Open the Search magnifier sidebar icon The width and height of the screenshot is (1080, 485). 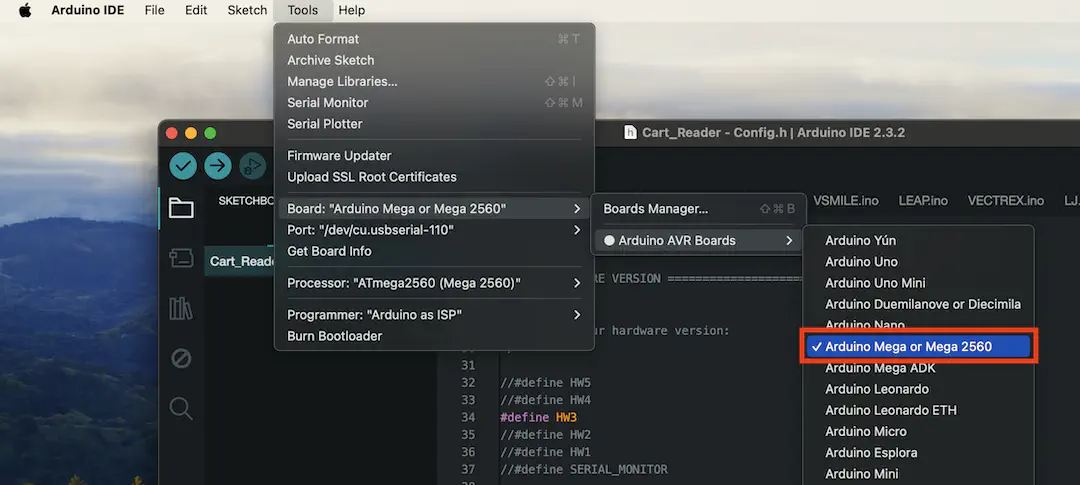[181, 409]
